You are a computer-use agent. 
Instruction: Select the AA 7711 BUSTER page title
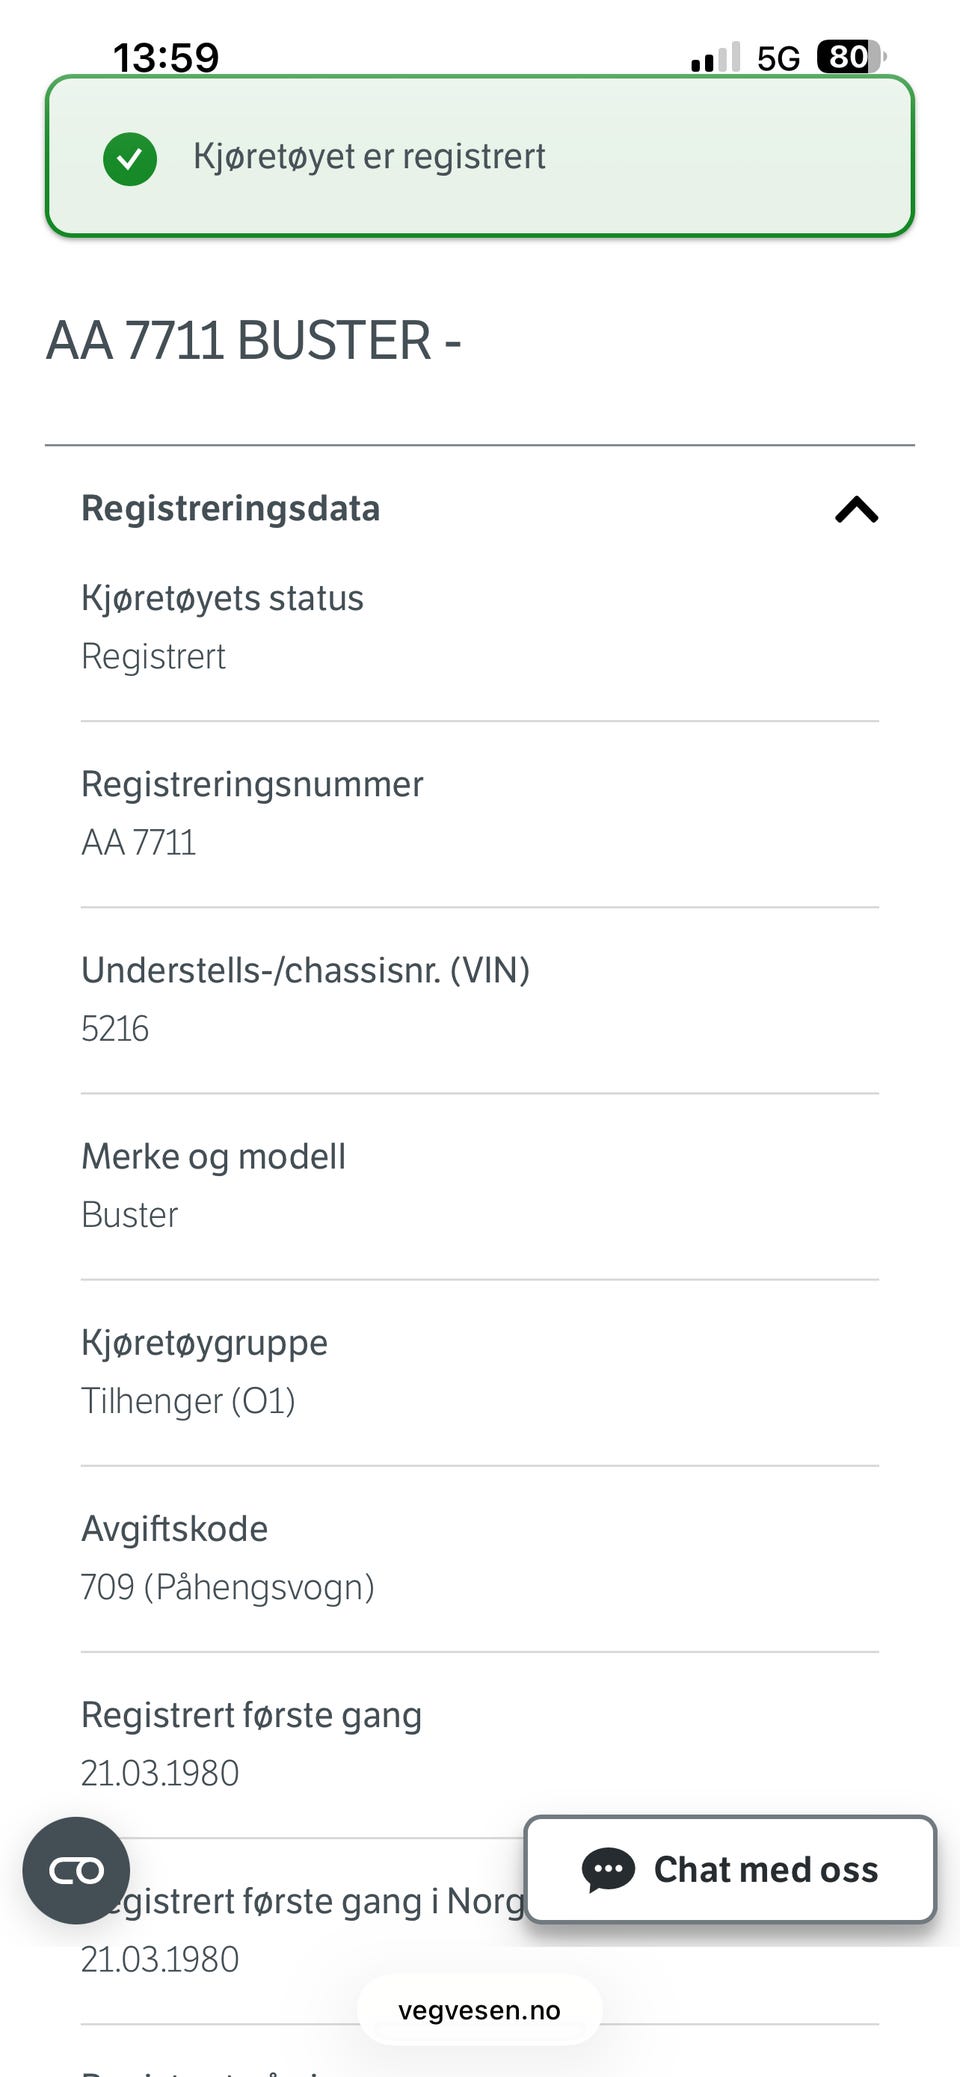(x=254, y=340)
